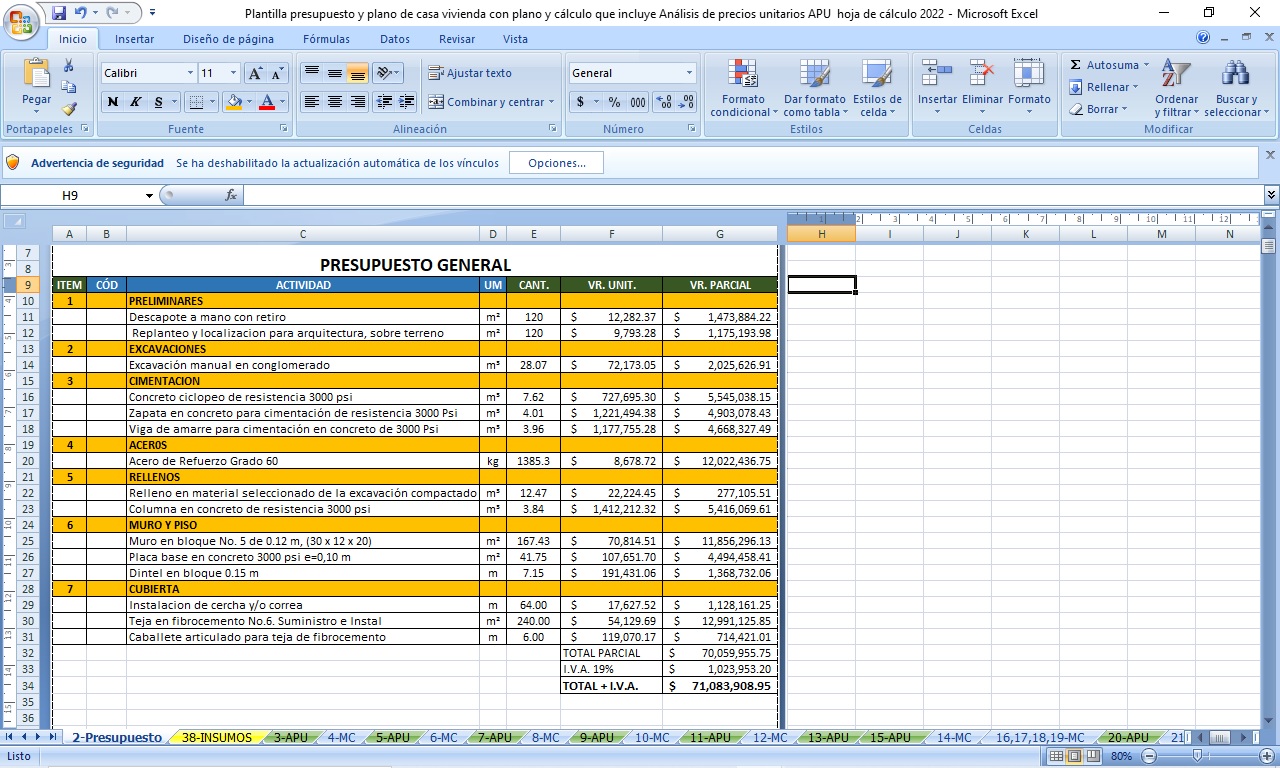
Task: Align the cell text to the right
Action: coord(357,102)
